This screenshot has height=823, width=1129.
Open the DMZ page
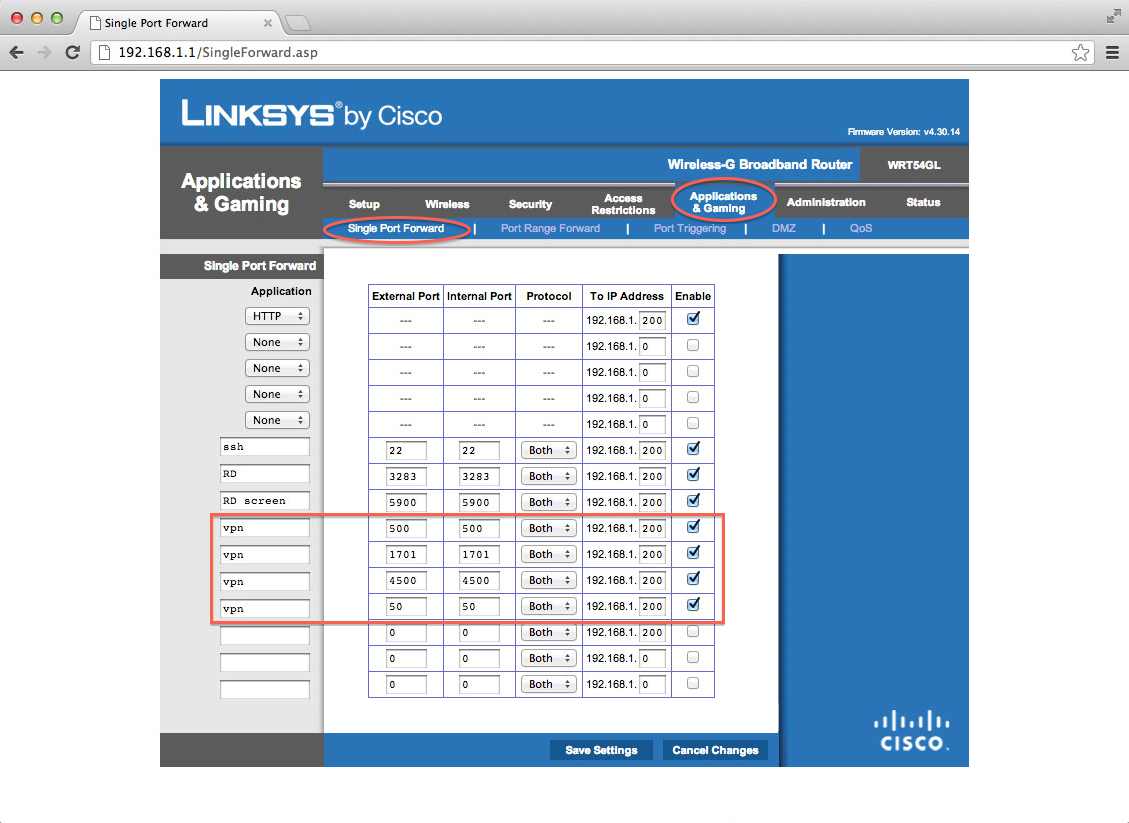(x=783, y=228)
